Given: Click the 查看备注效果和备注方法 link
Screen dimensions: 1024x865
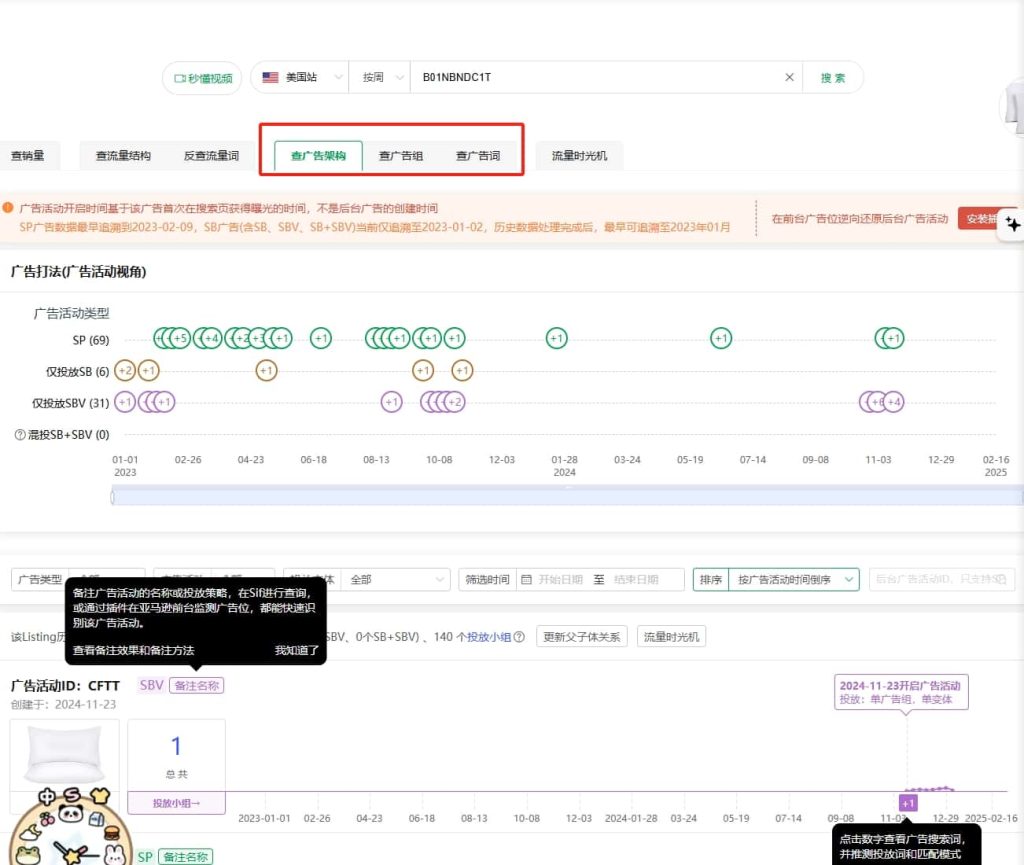Looking at the screenshot, I should [x=133, y=650].
